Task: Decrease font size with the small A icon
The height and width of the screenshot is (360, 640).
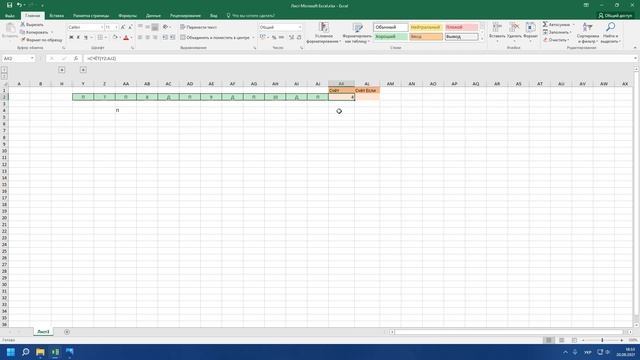Action: tap(130, 27)
